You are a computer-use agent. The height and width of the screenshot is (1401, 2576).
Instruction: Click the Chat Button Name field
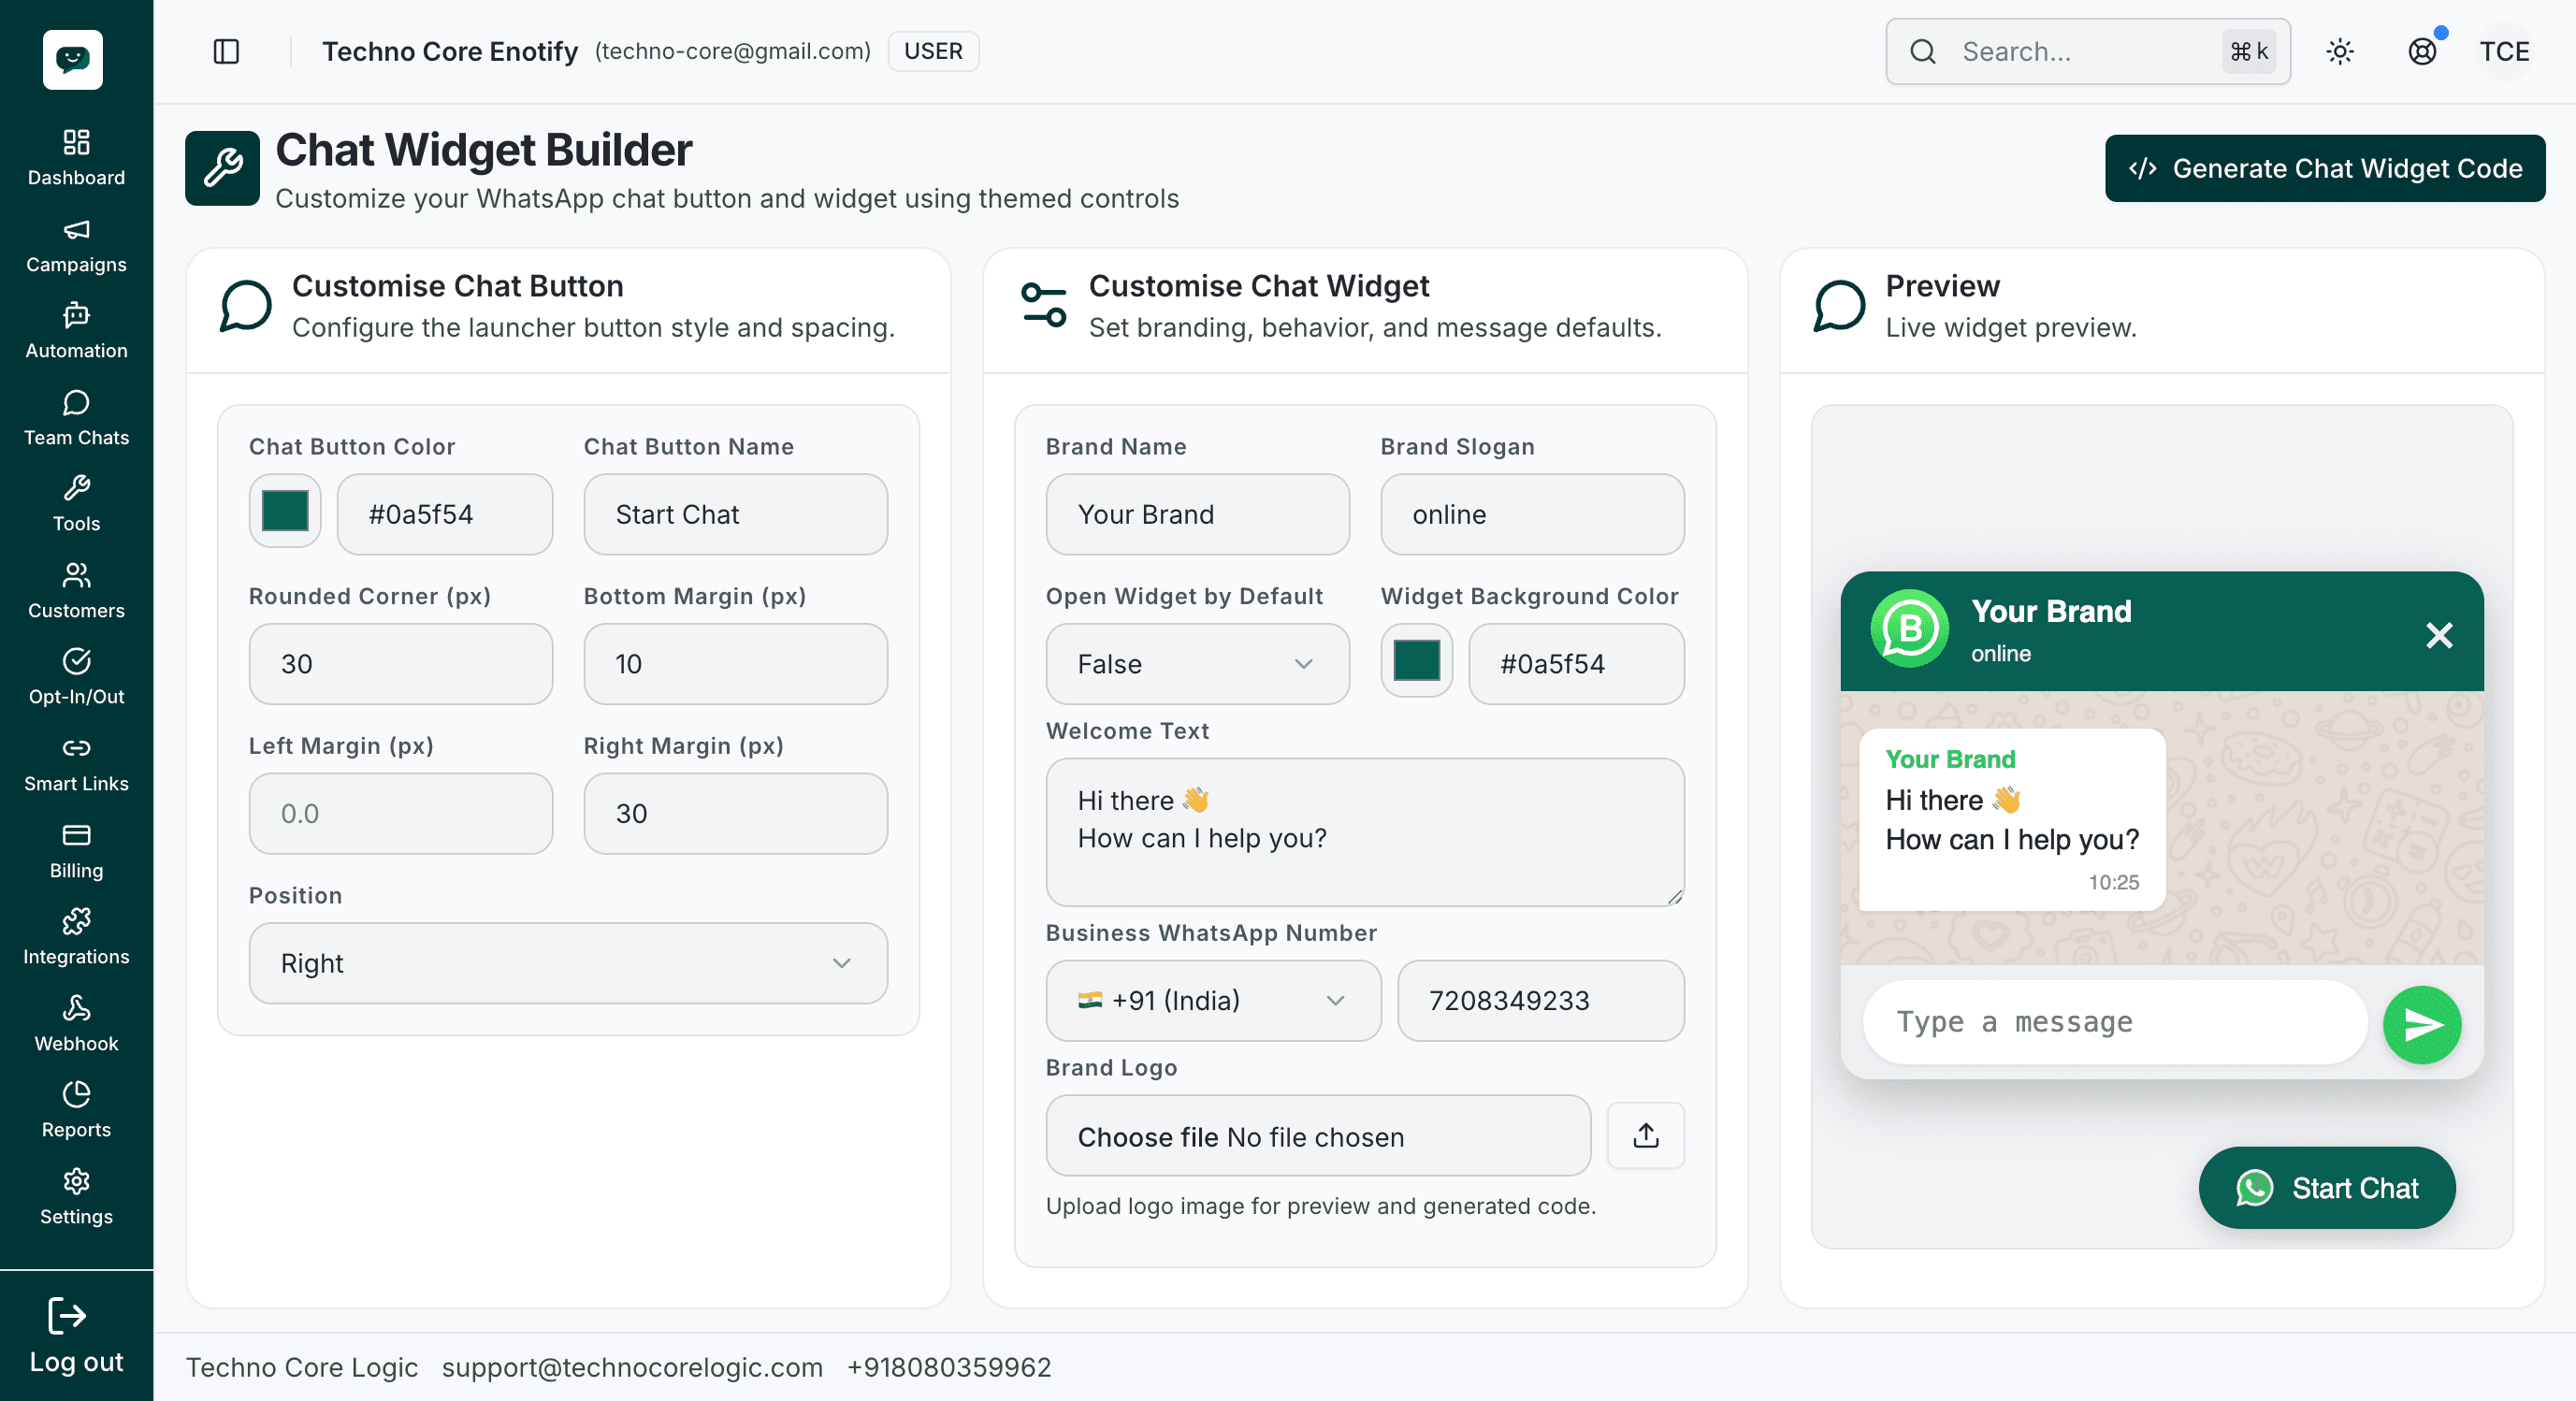click(735, 514)
